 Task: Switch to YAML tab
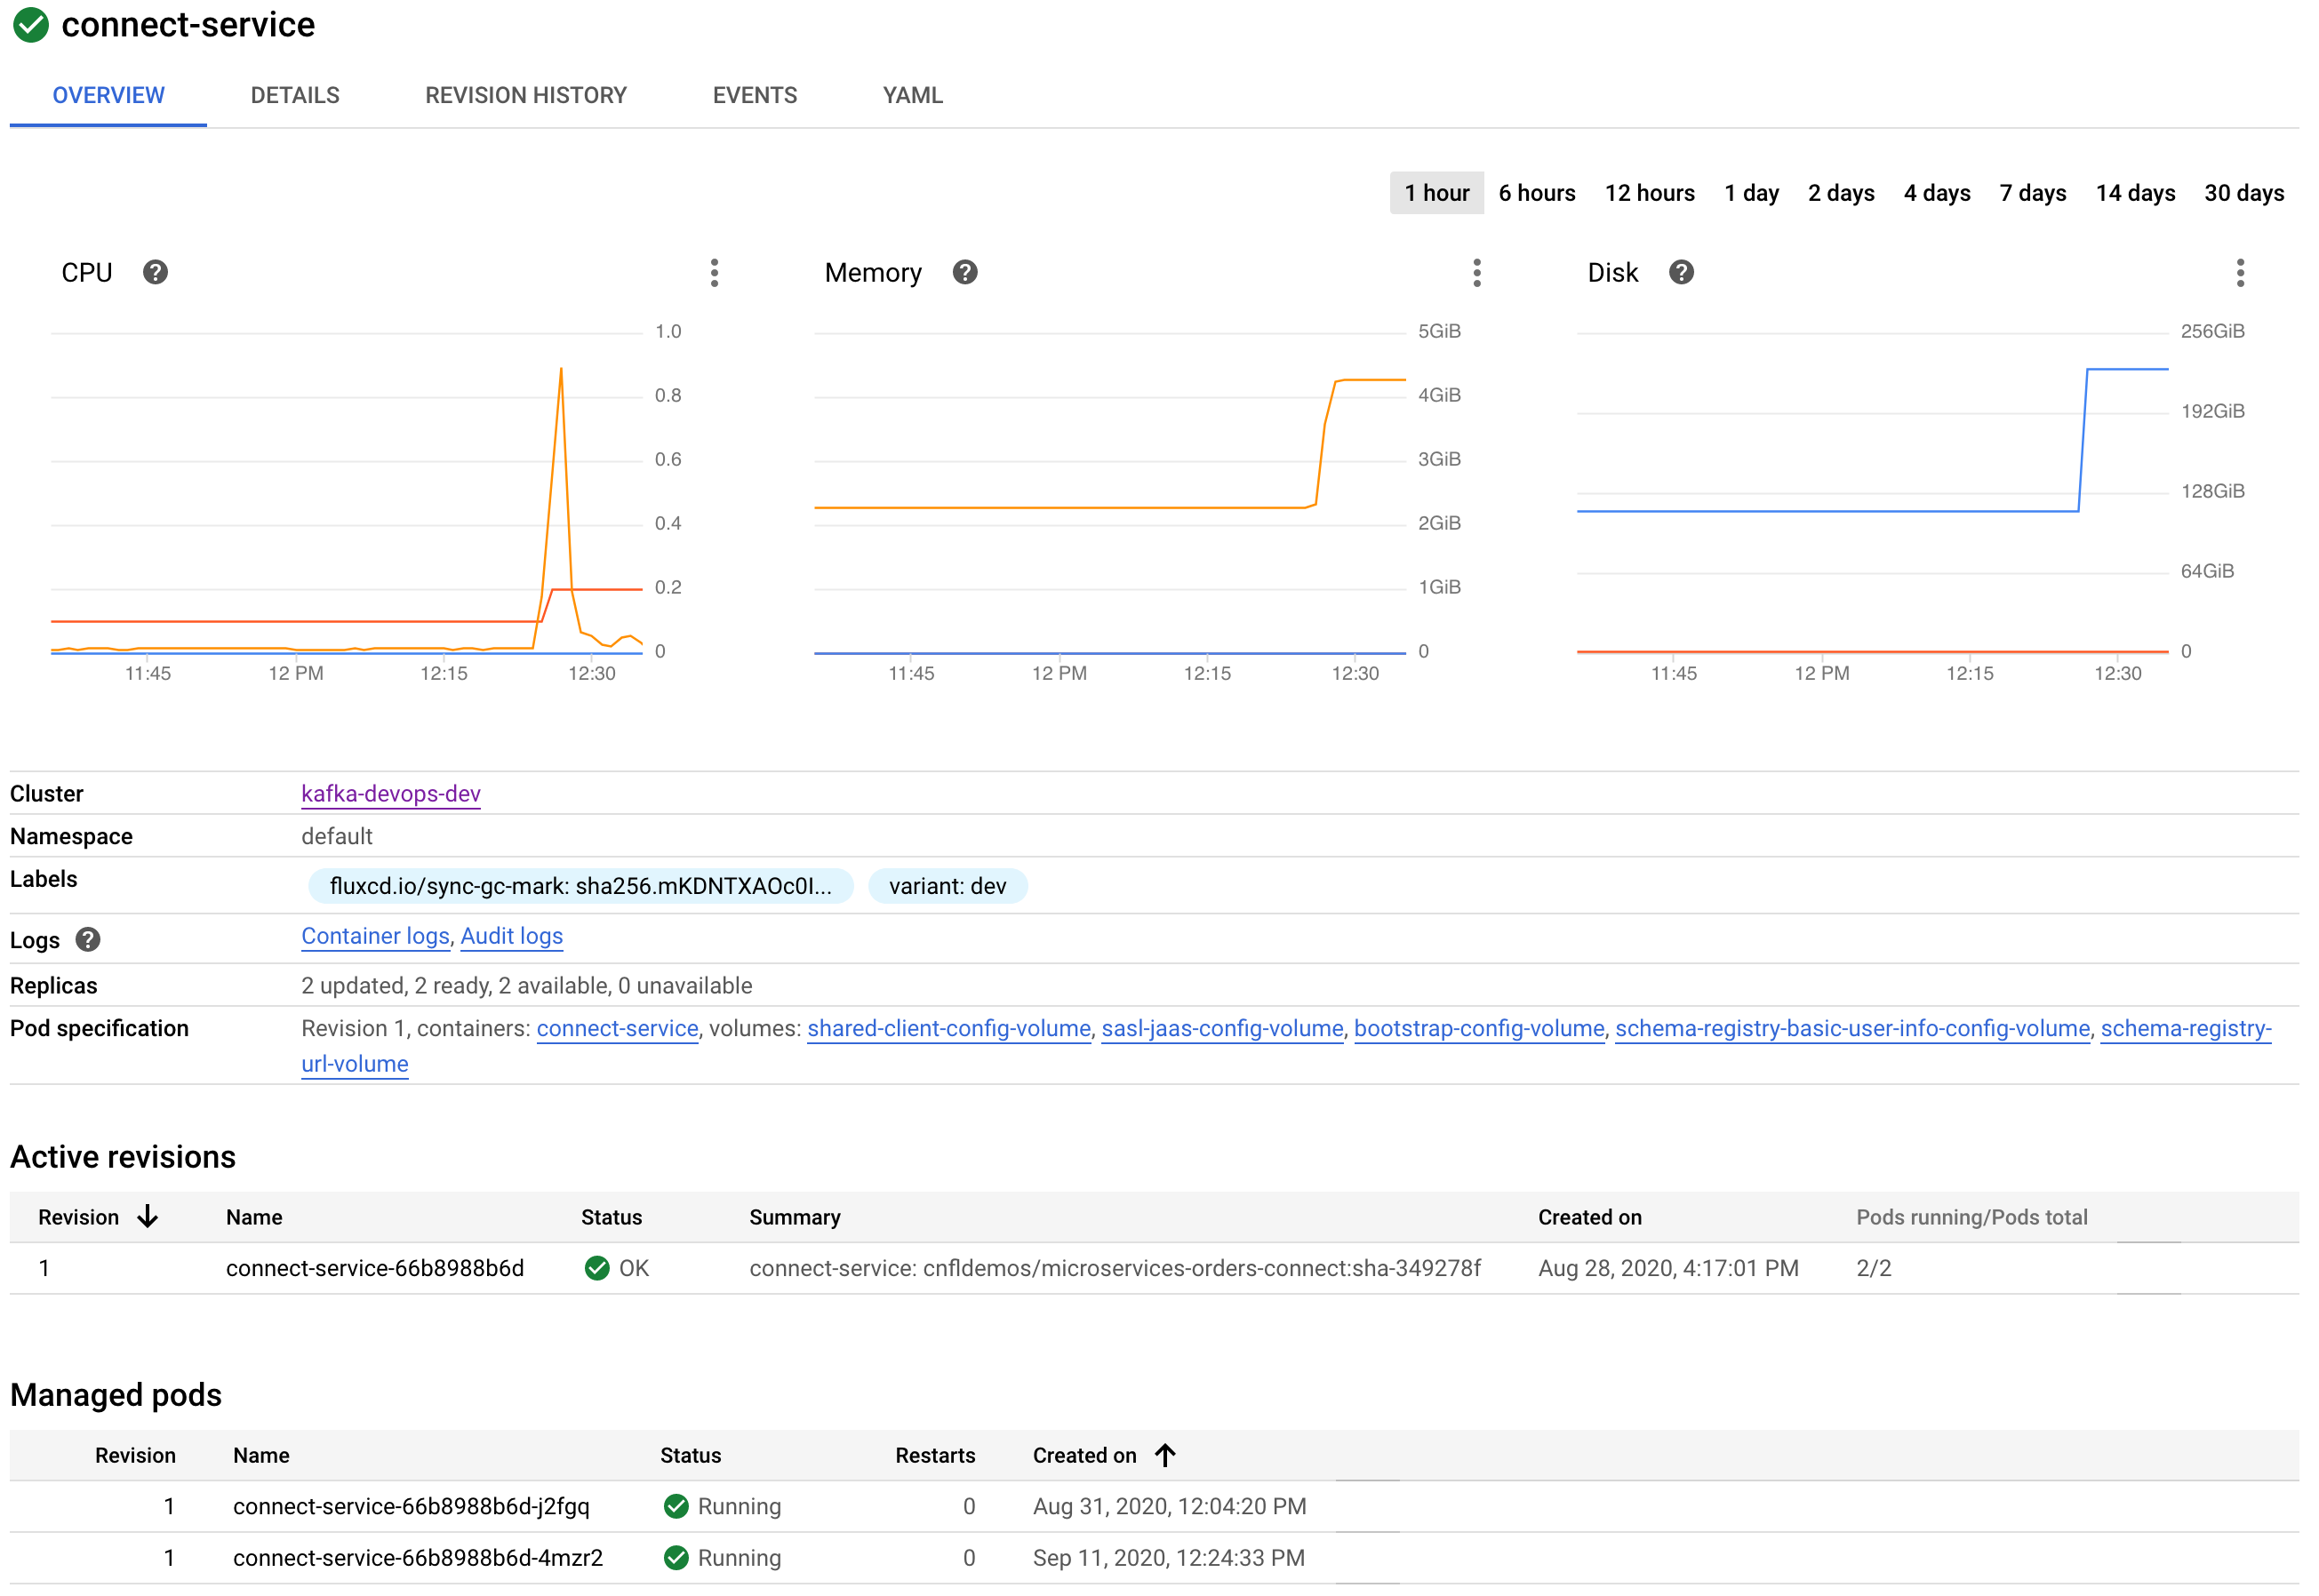coord(909,93)
